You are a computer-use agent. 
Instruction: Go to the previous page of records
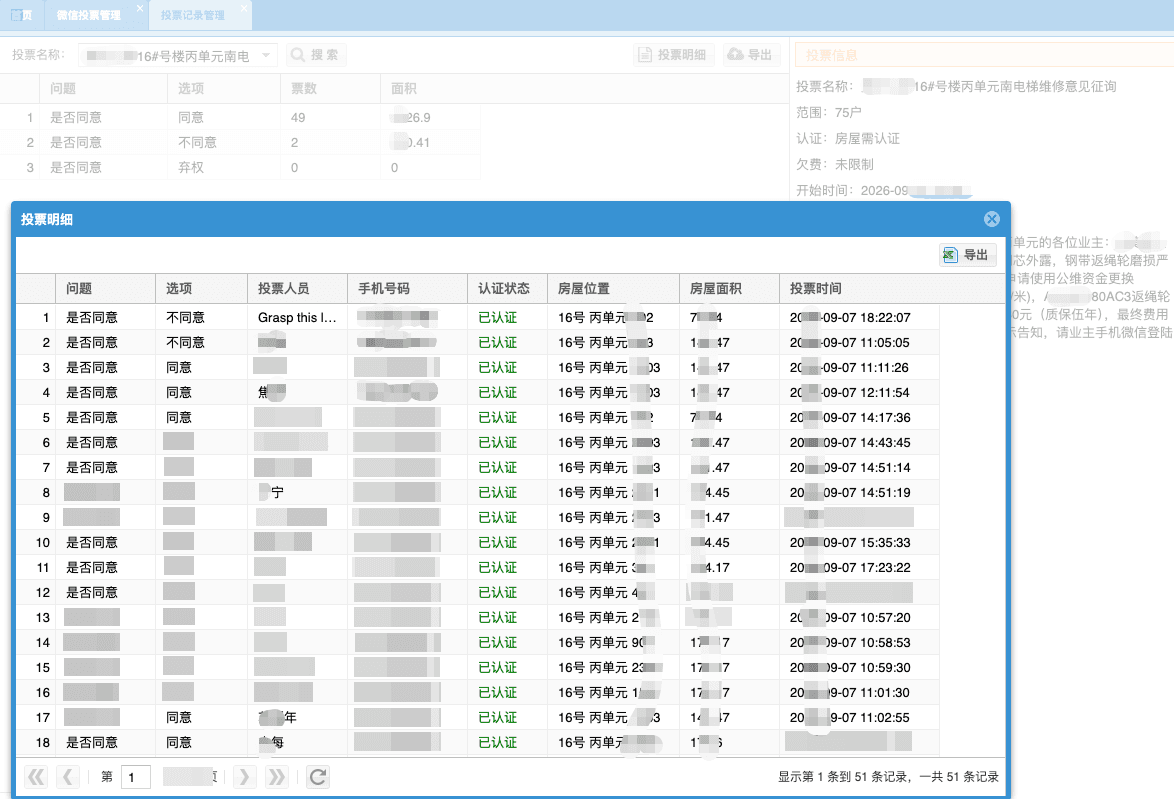click(67, 777)
